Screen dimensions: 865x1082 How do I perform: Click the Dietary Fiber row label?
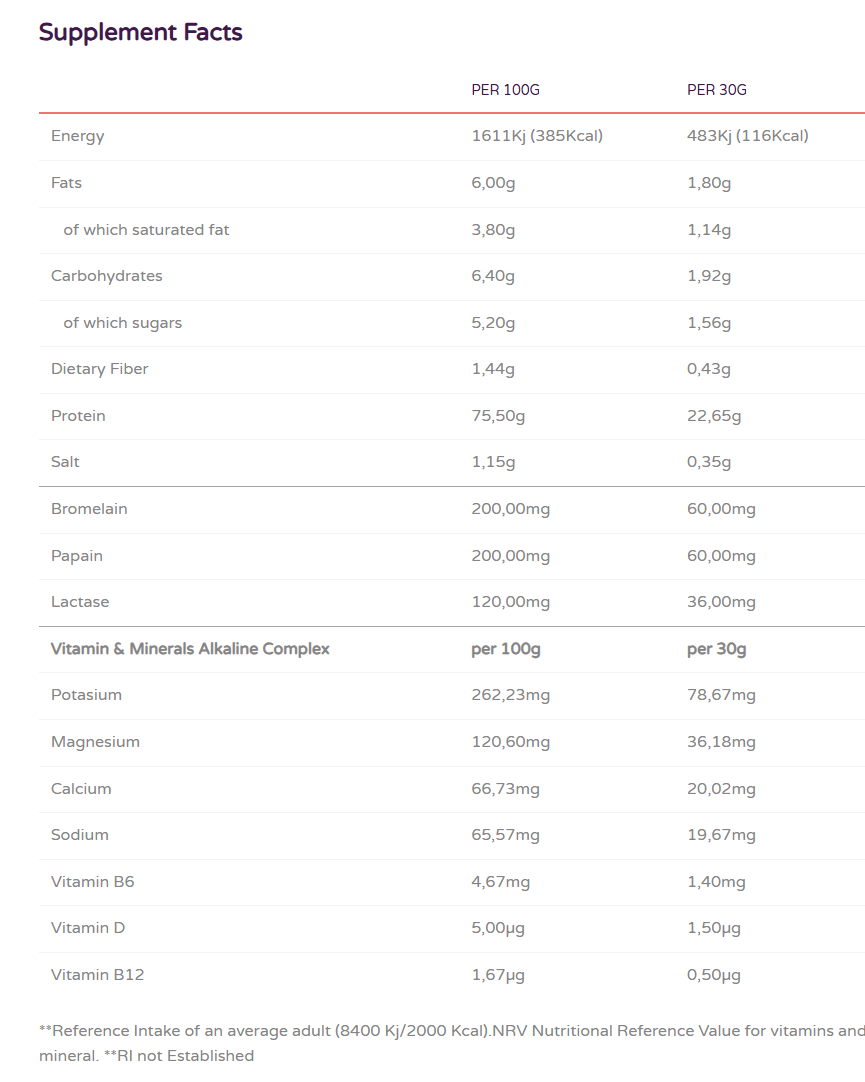point(100,369)
